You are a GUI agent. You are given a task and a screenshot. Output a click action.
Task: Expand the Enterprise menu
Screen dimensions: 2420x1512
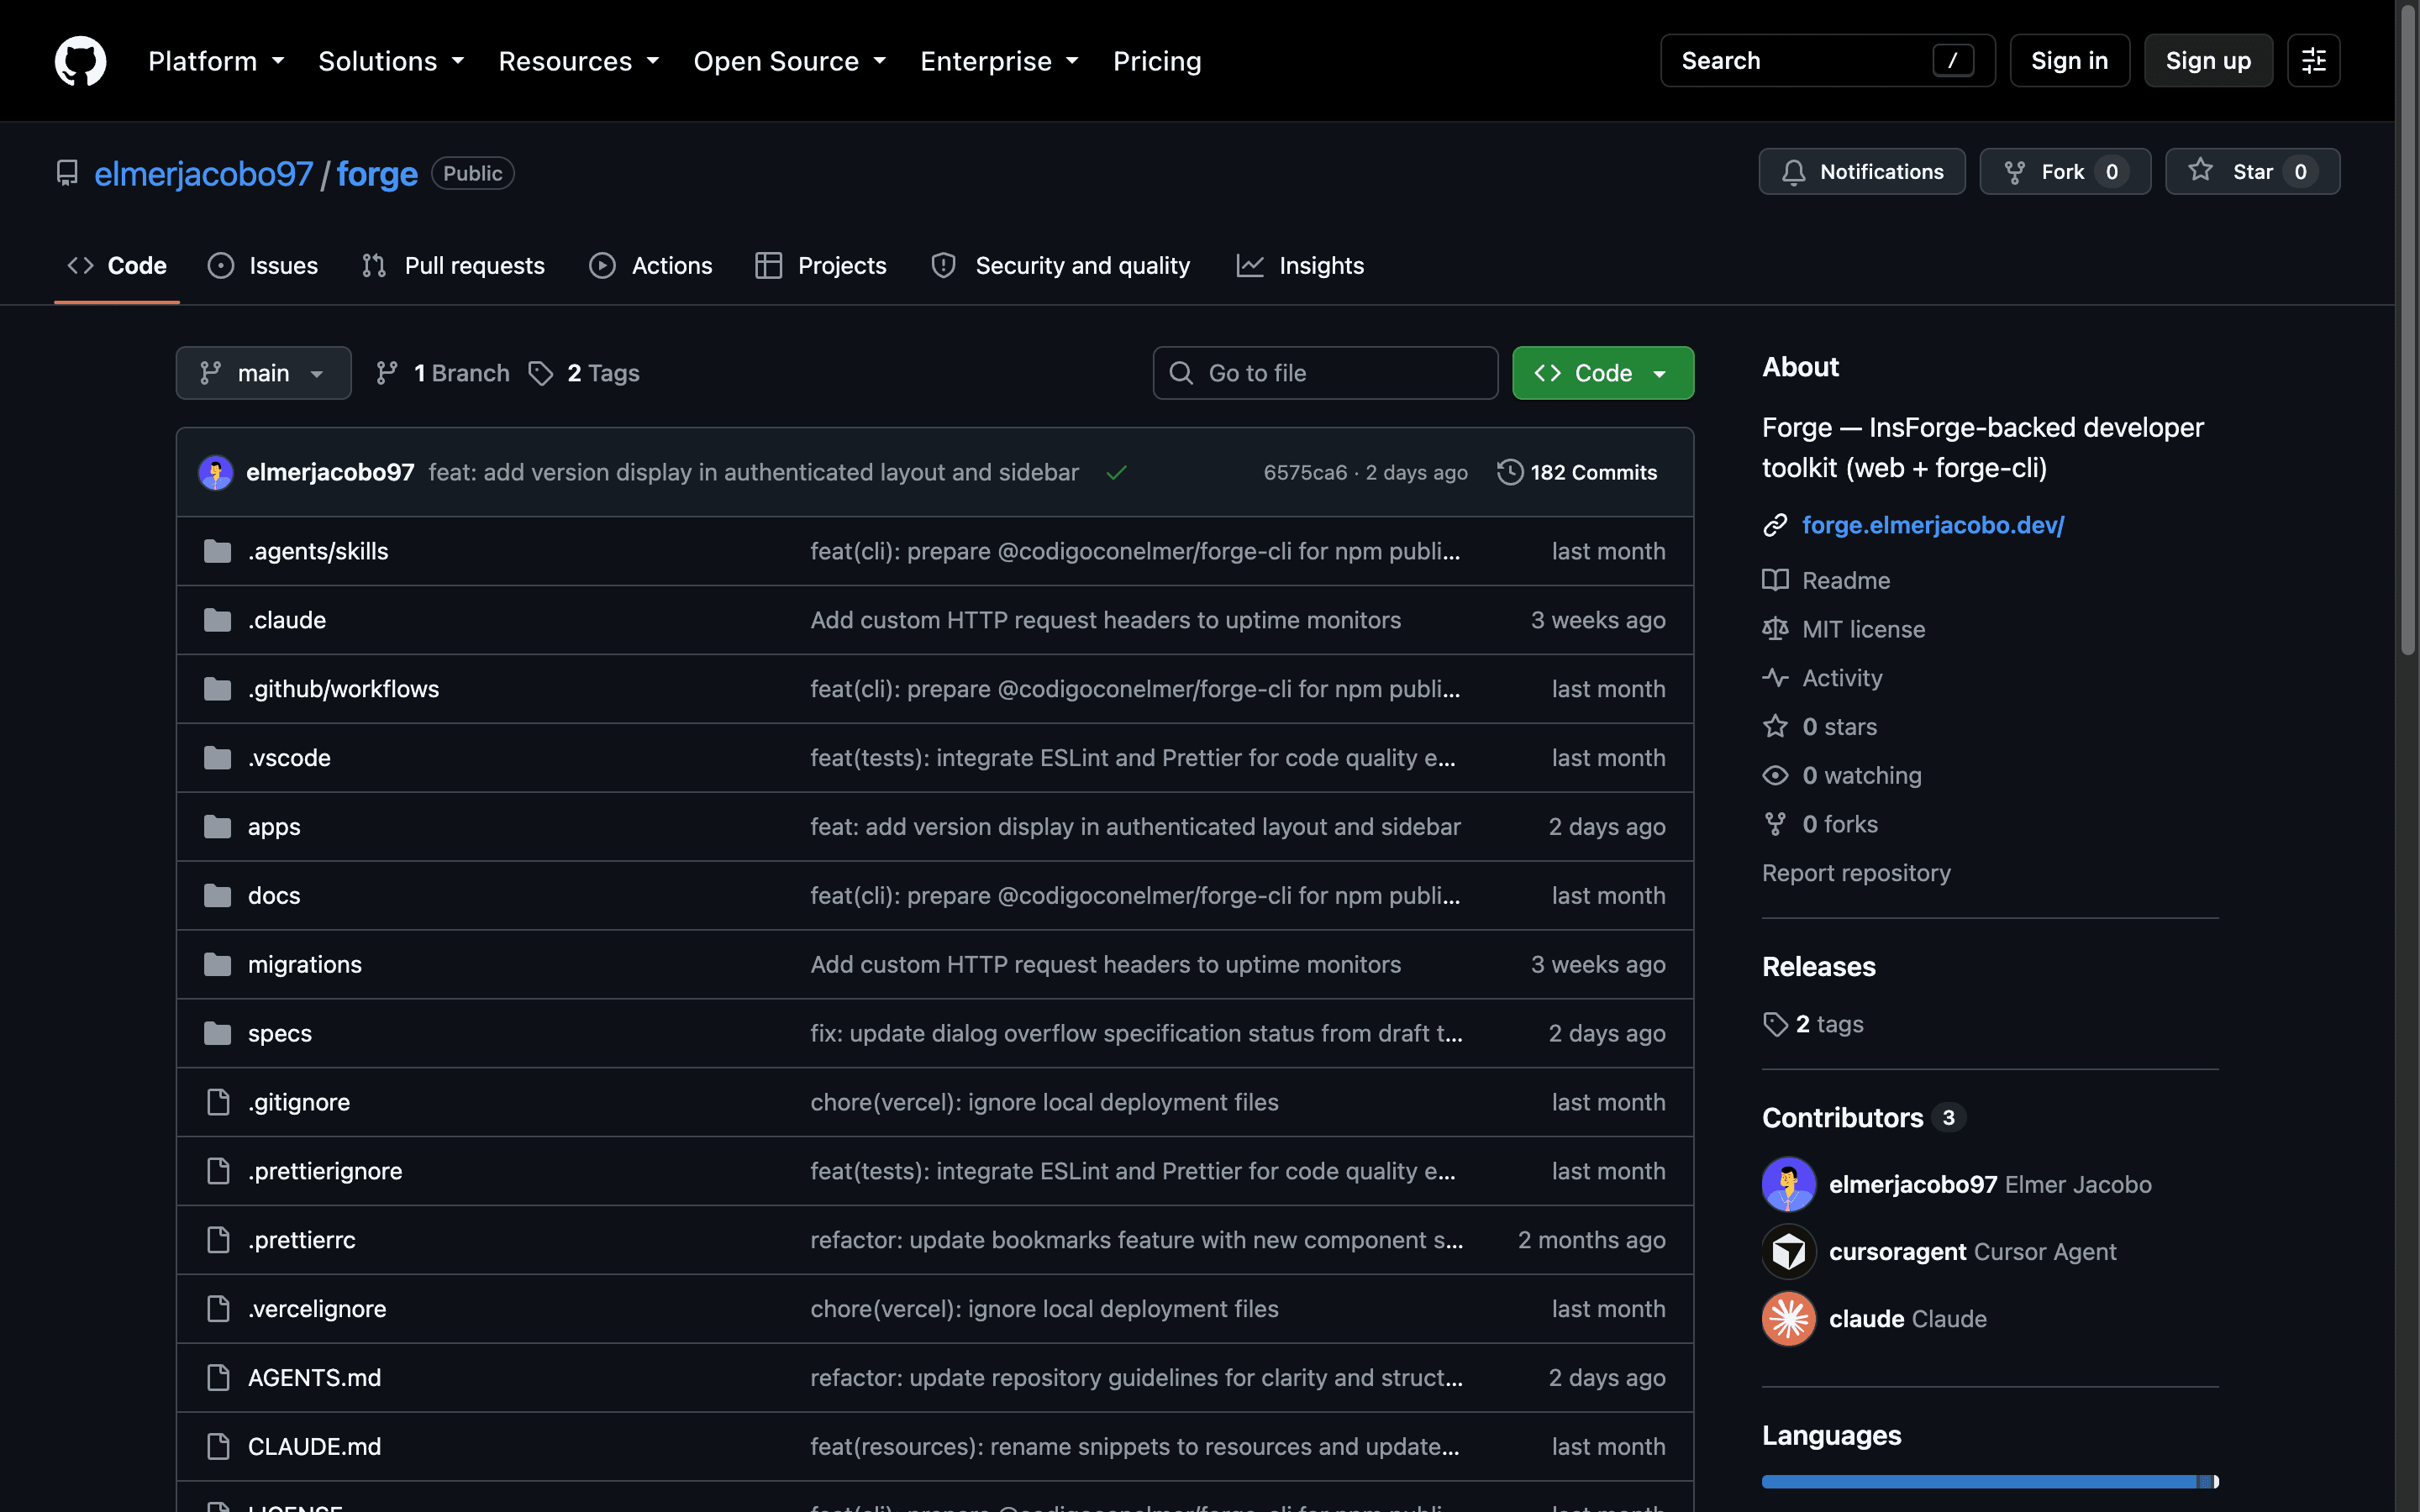click(999, 61)
